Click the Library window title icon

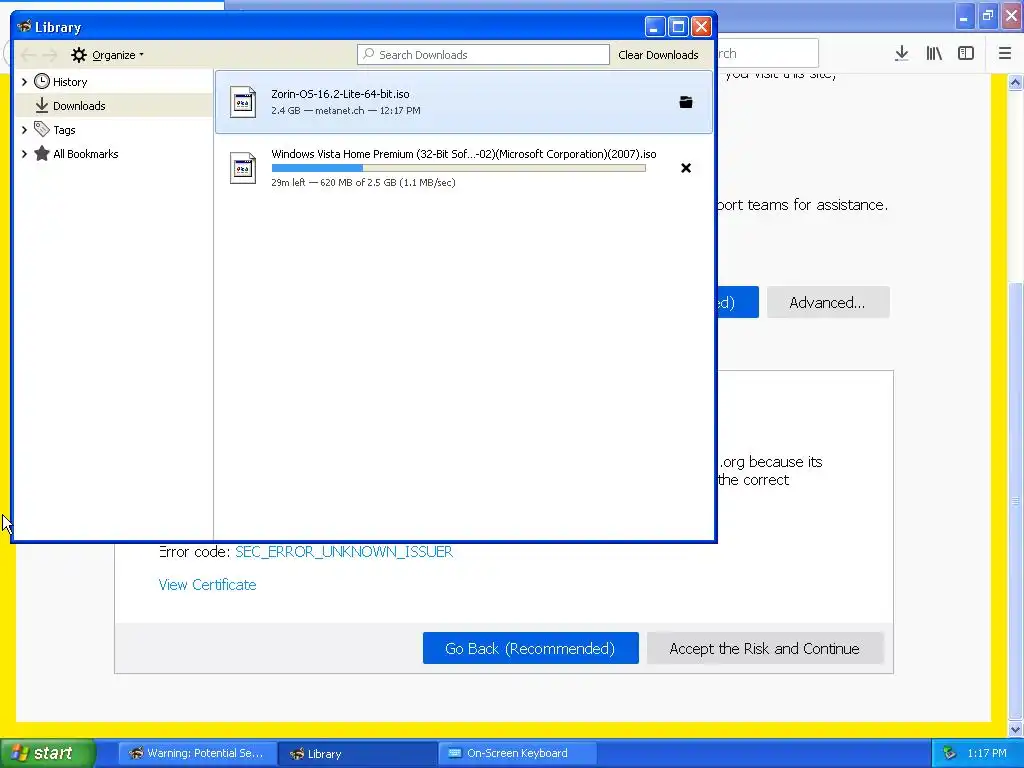pos(24,27)
